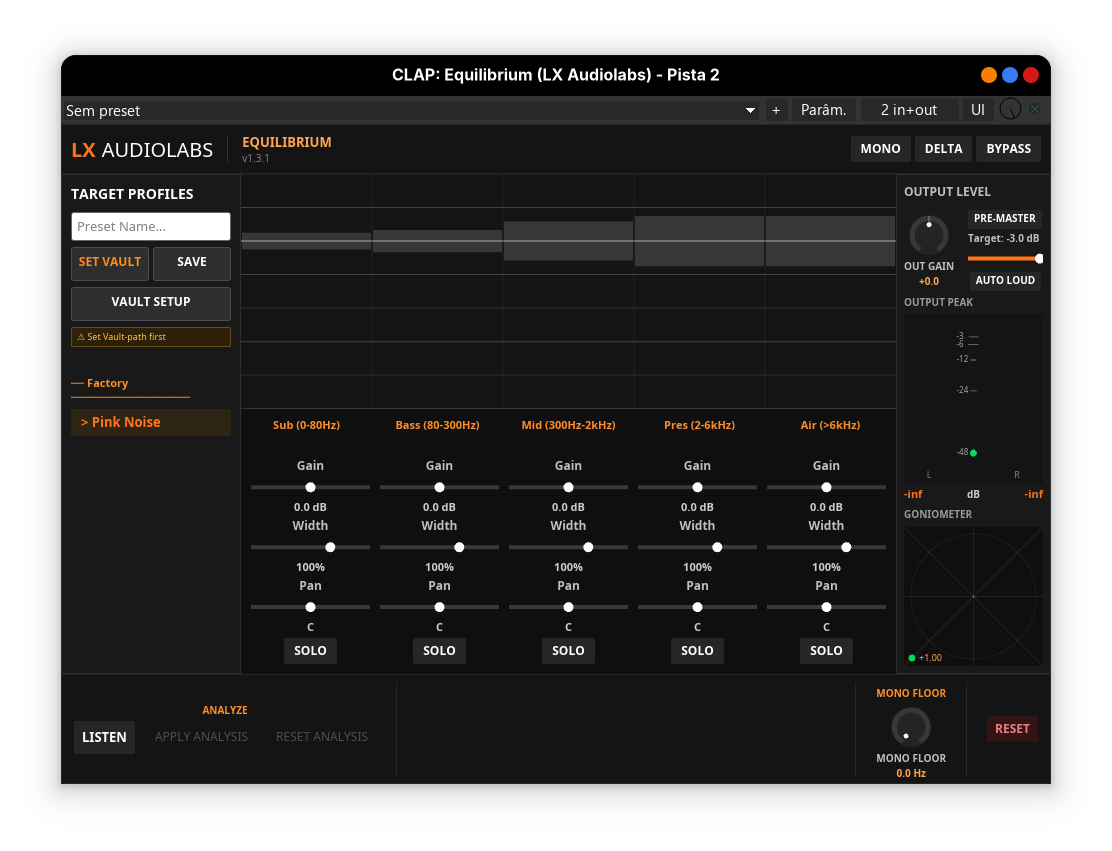1112x851 pixels.
Task: Solo the Sub (0-80Hz) band
Action: [310, 651]
